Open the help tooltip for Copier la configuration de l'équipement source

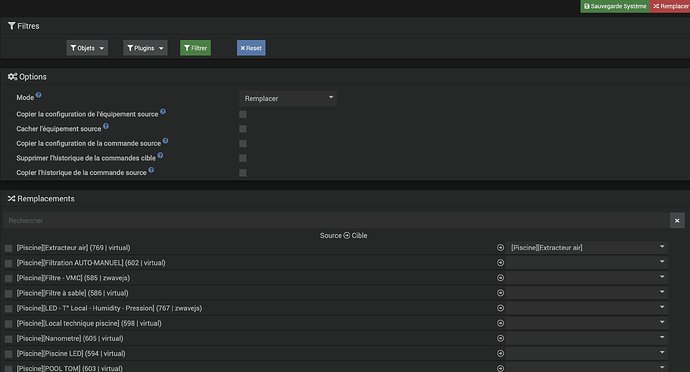pos(163,112)
